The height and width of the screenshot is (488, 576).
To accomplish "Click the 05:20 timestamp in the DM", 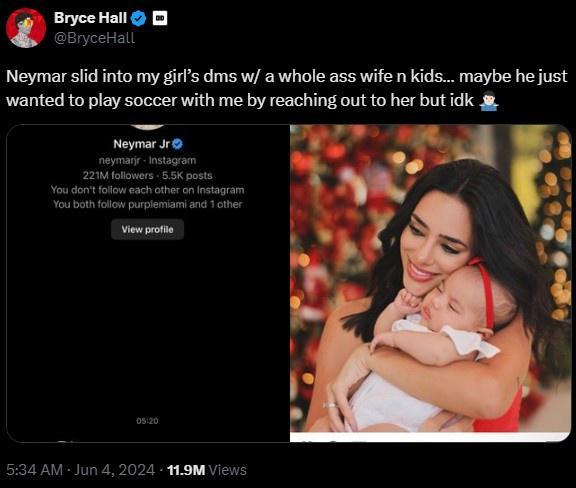I will click(x=147, y=421).
